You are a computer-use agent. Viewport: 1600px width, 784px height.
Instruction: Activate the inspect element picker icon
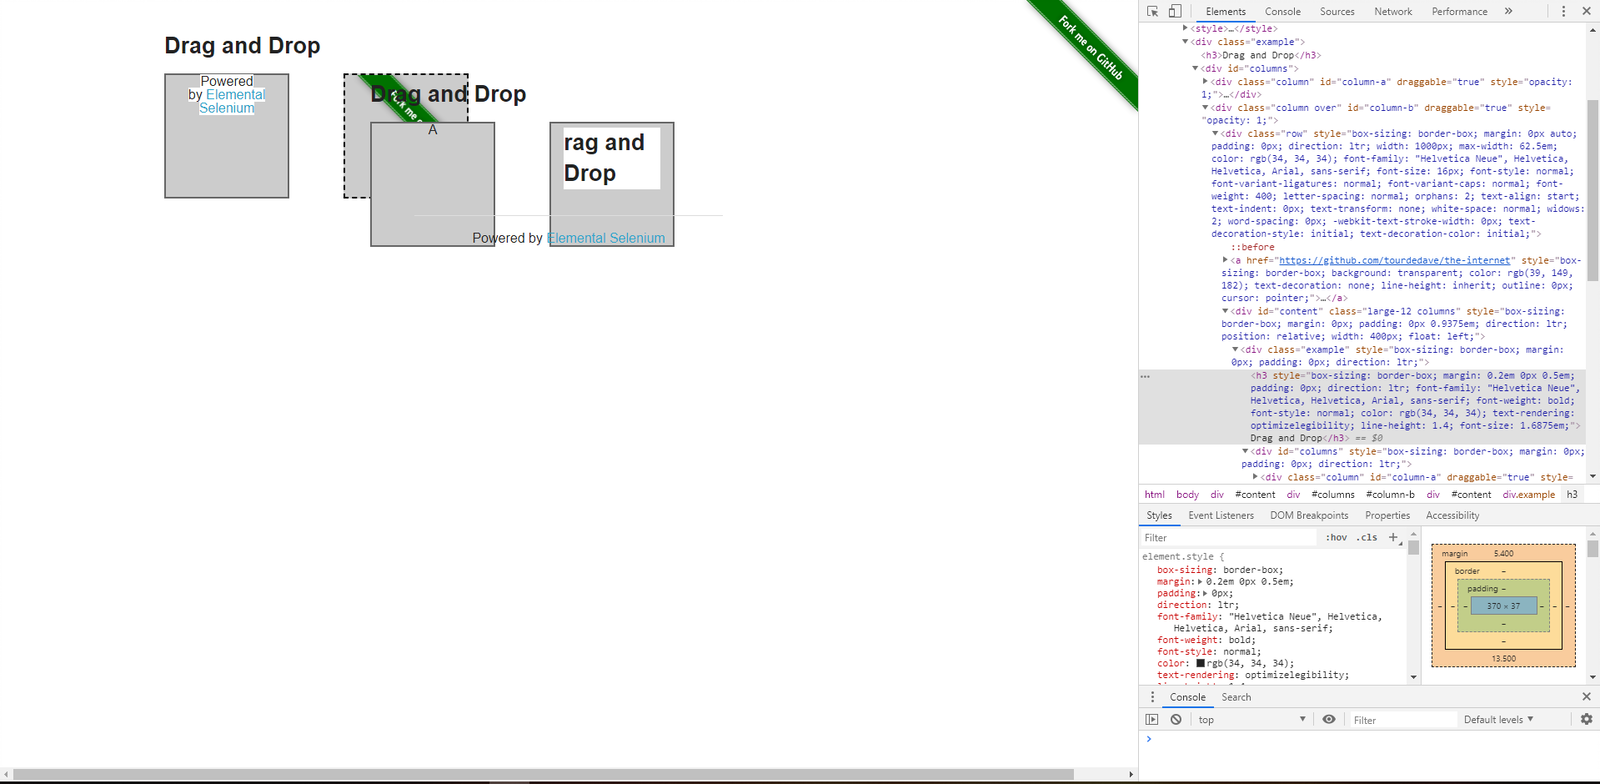pyautogui.click(x=1153, y=11)
